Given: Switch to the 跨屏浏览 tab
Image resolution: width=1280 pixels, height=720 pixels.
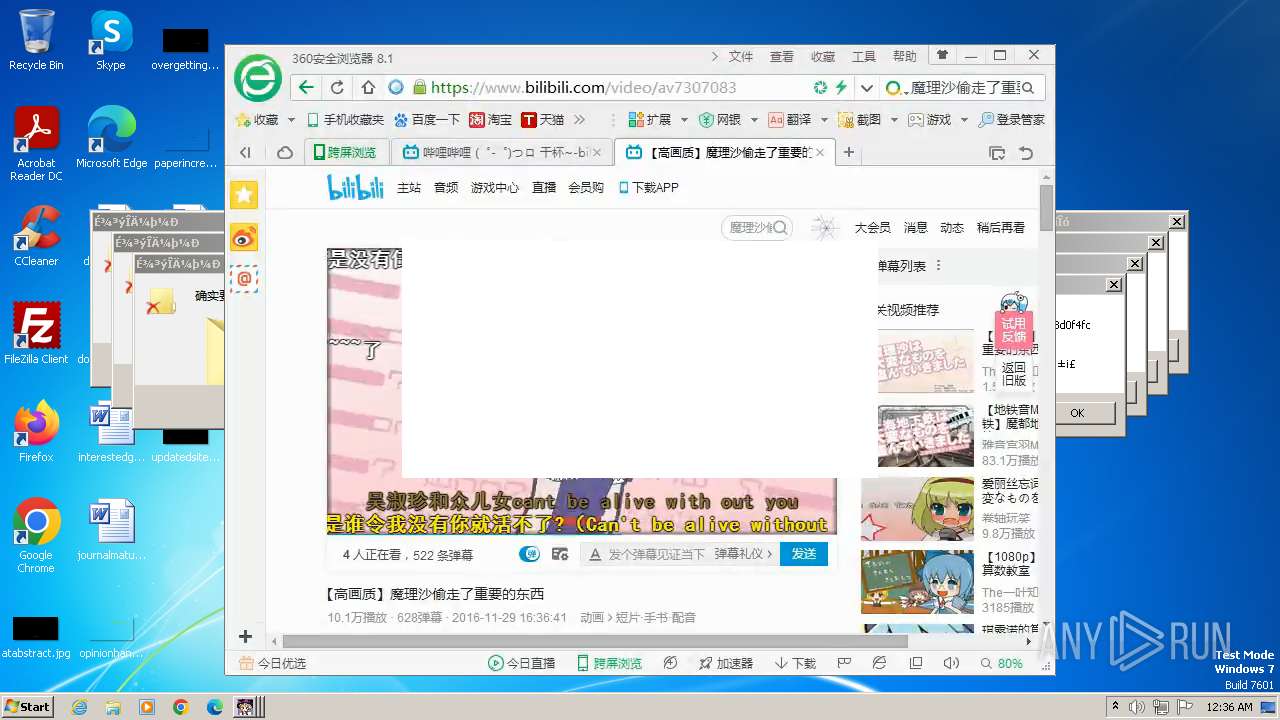Looking at the screenshot, I should click(x=344, y=152).
